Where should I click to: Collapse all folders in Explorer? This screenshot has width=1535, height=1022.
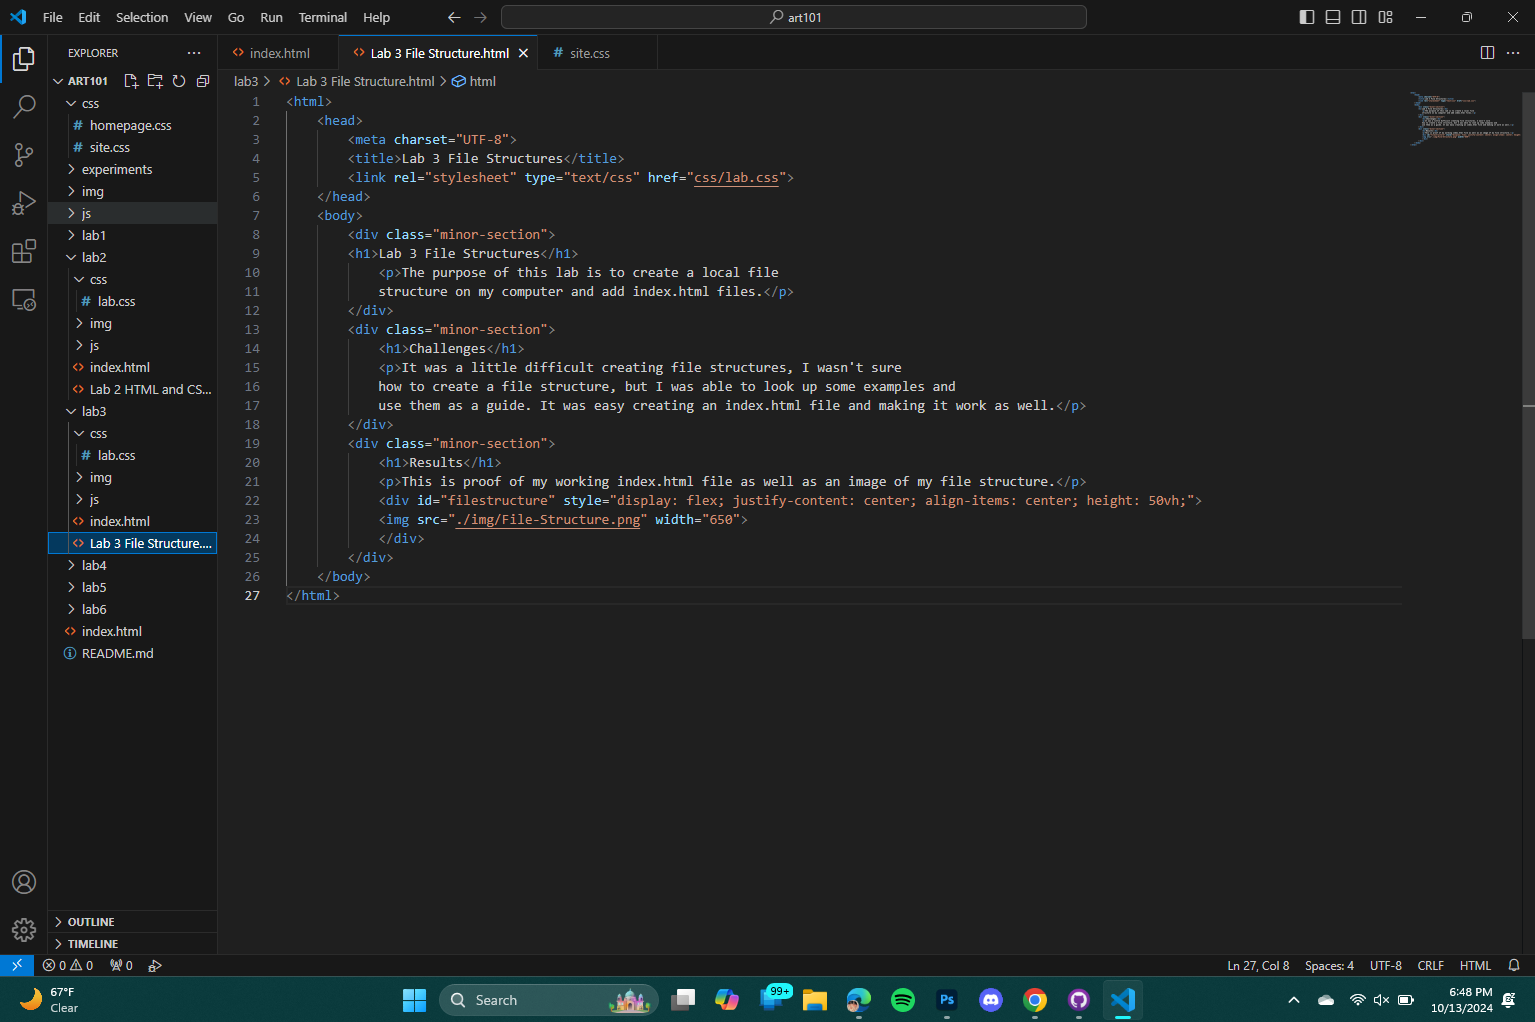click(x=203, y=81)
